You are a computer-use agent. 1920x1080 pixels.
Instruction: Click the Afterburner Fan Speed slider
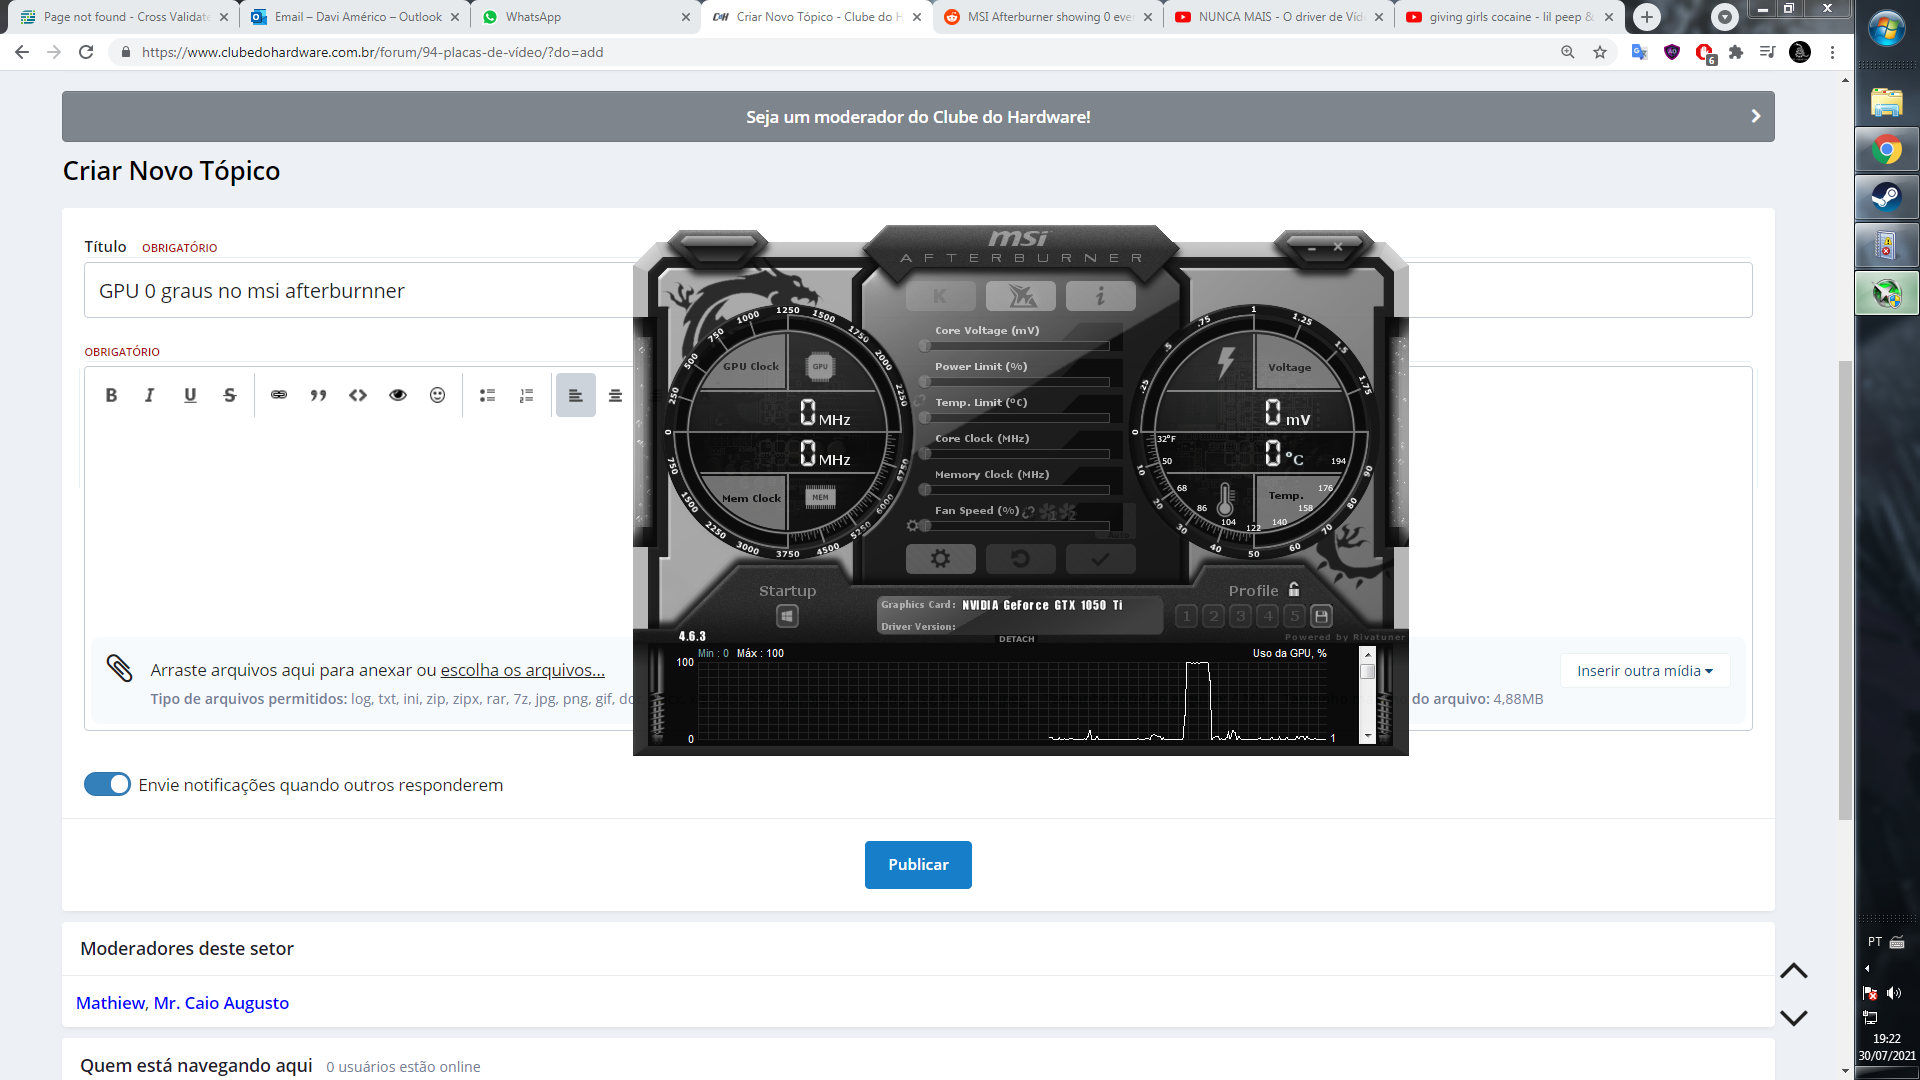tap(1015, 526)
